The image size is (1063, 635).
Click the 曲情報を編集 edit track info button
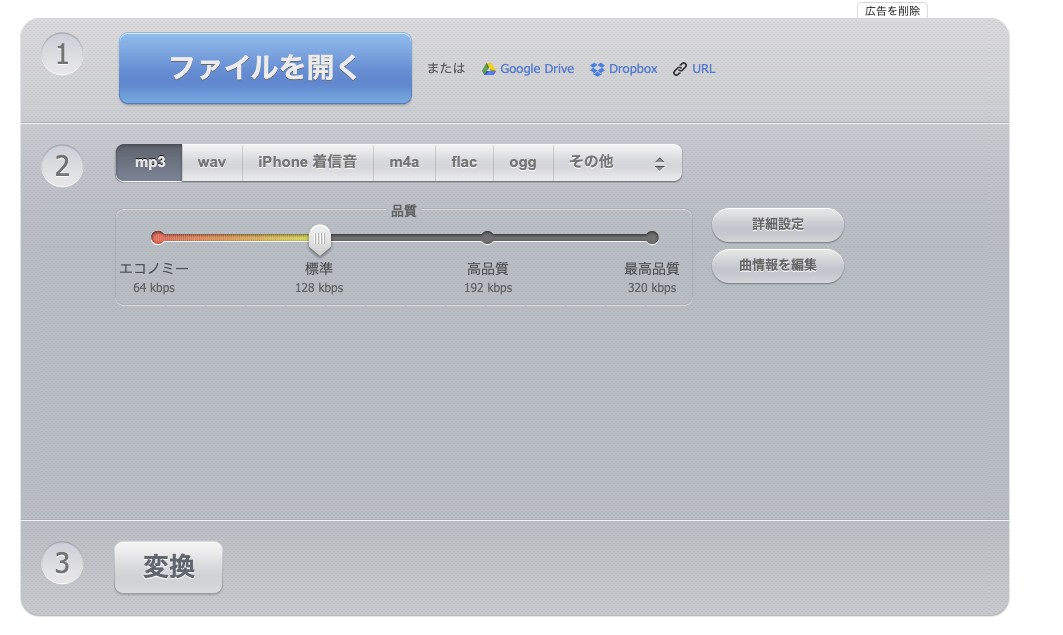pos(778,266)
